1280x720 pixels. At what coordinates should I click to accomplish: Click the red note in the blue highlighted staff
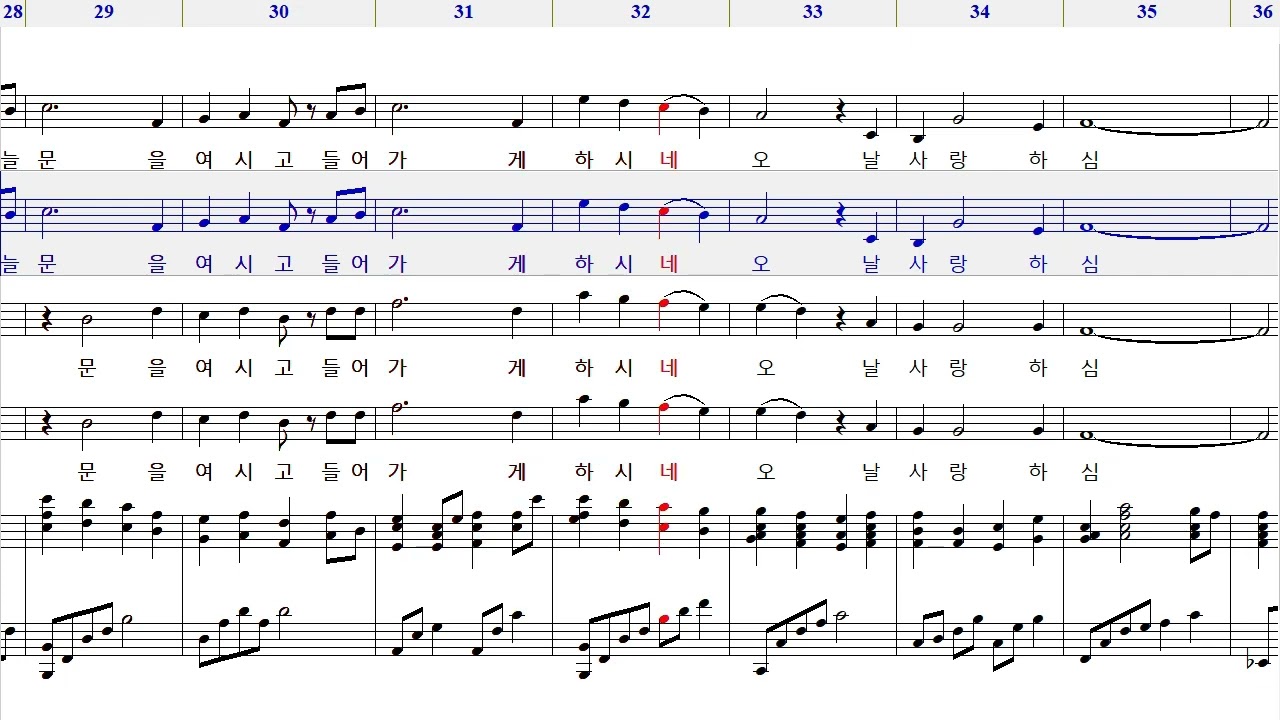[x=662, y=213]
